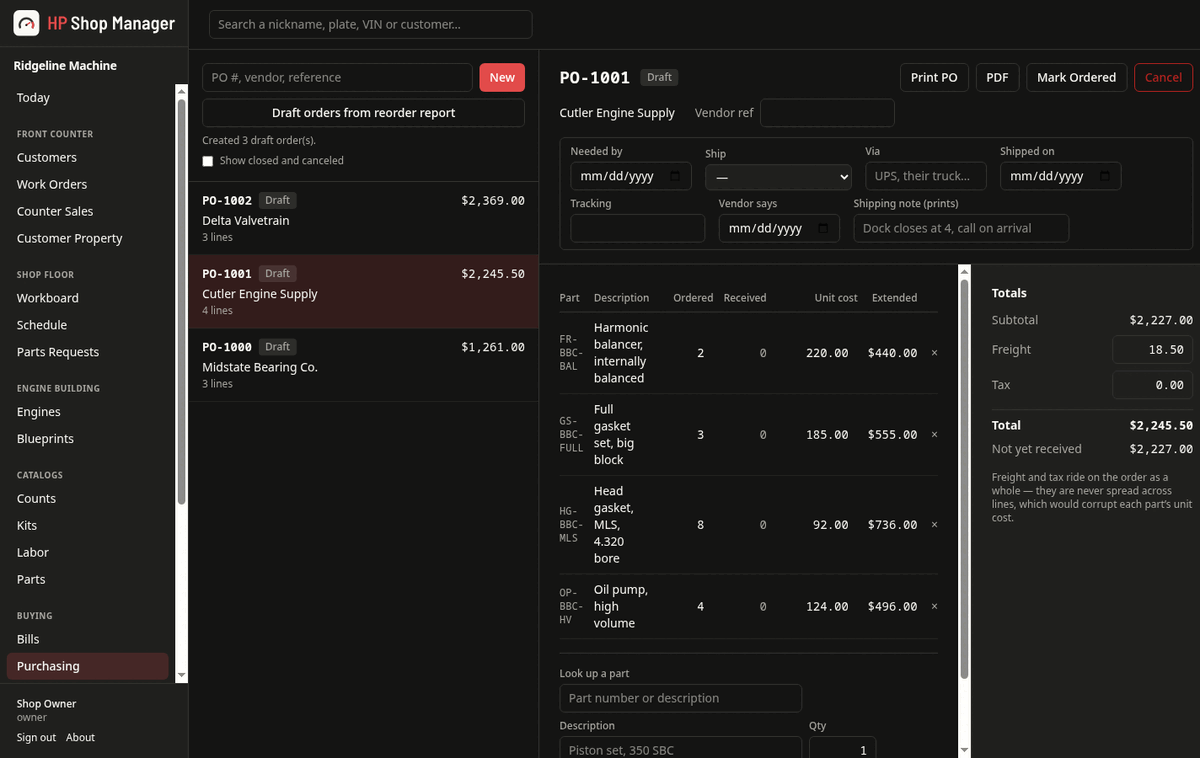1200x758 pixels.
Task: Edit the Freight amount field
Action: coord(1152,350)
